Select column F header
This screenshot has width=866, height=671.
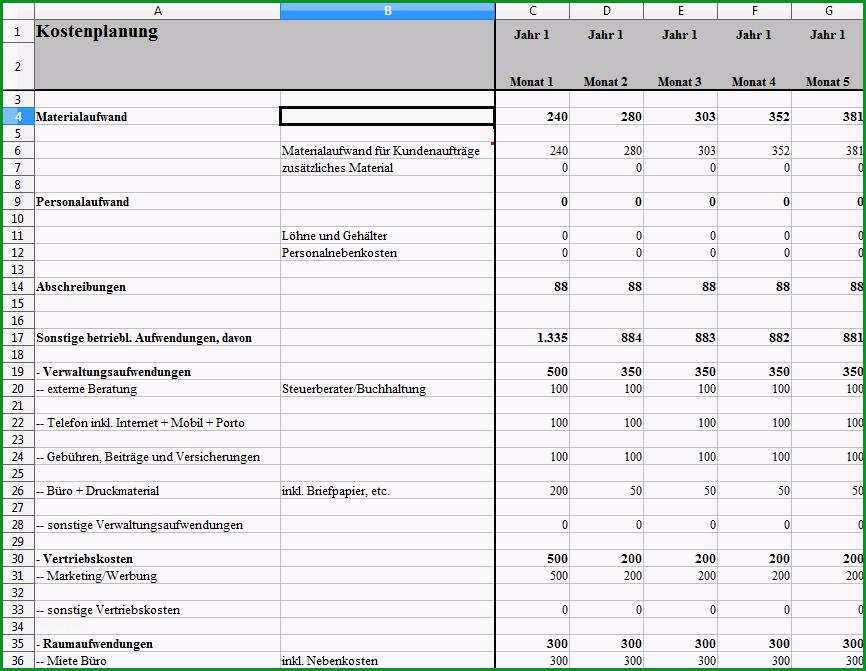click(754, 10)
